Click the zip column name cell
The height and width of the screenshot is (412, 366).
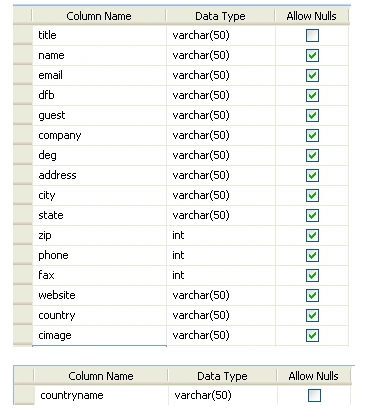99,235
